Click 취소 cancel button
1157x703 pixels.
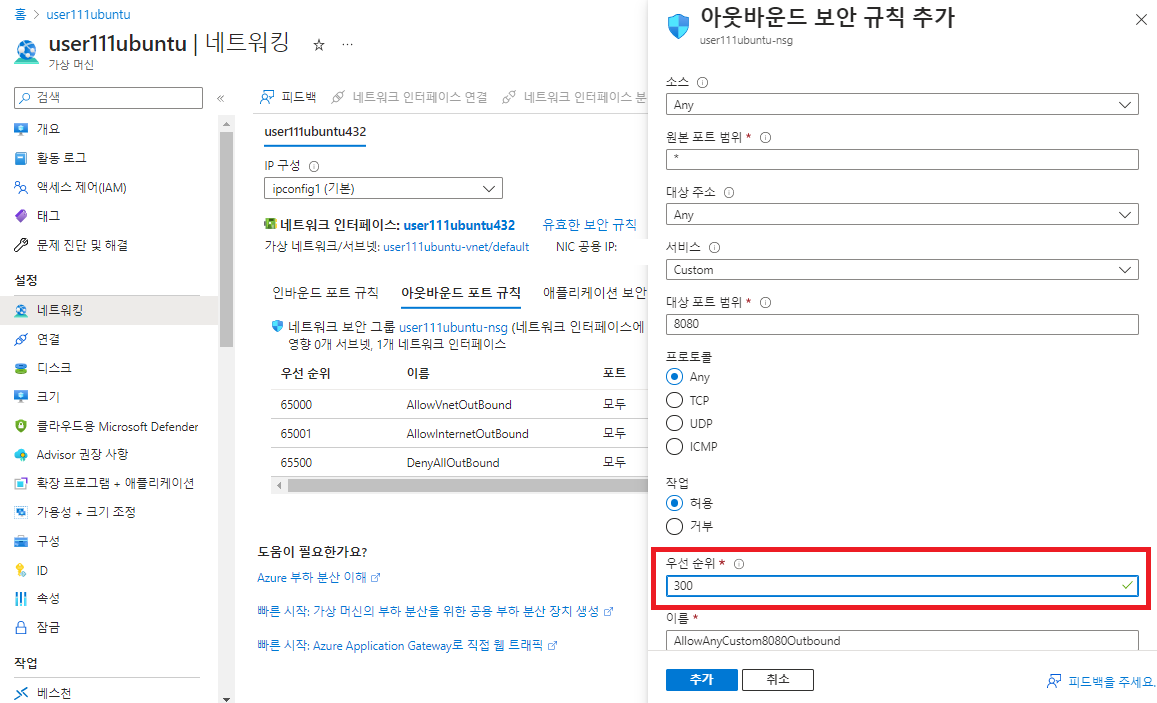(x=778, y=680)
